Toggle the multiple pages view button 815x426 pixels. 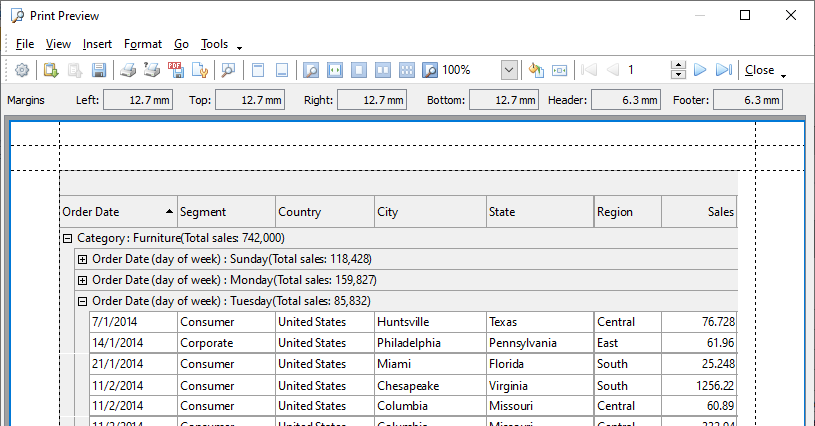point(407,70)
